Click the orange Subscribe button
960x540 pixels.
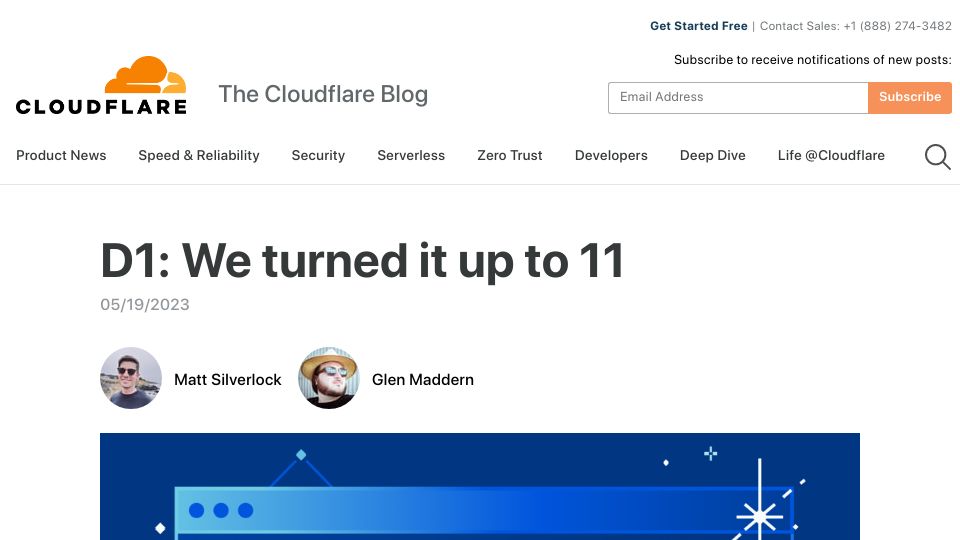(910, 97)
